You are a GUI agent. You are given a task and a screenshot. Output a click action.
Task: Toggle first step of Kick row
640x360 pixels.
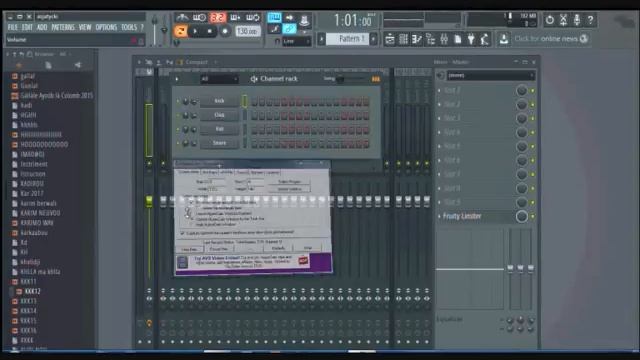[x=255, y=101]
